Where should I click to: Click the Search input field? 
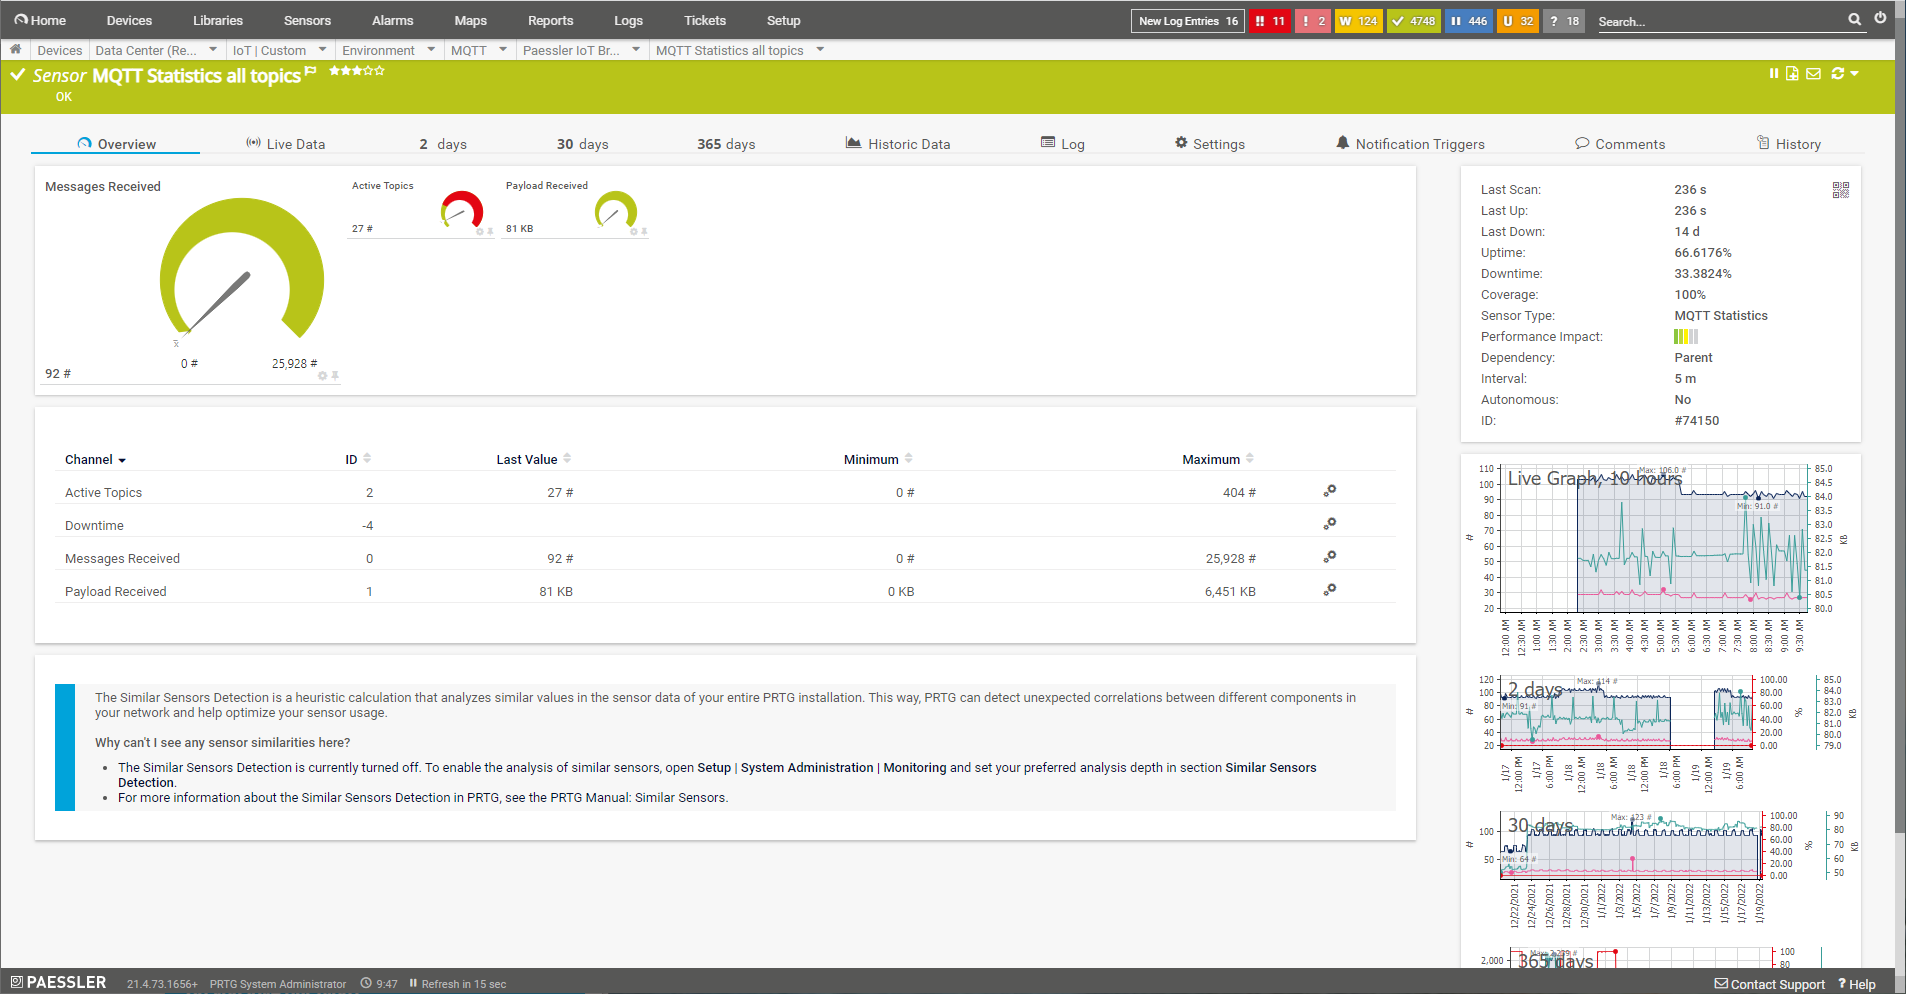click(x=1718, y=21)
